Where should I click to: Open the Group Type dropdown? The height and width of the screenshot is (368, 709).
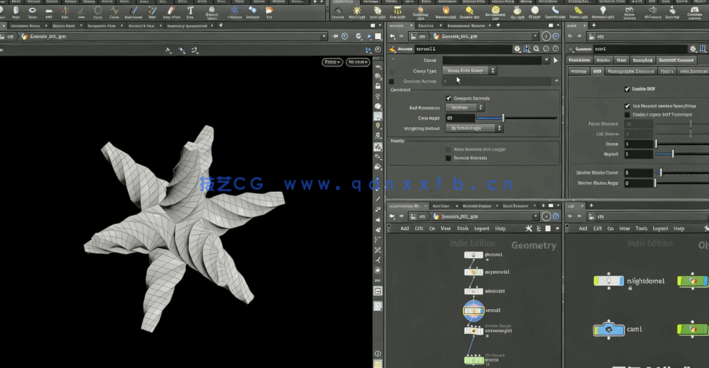click(x=469, y=71)
